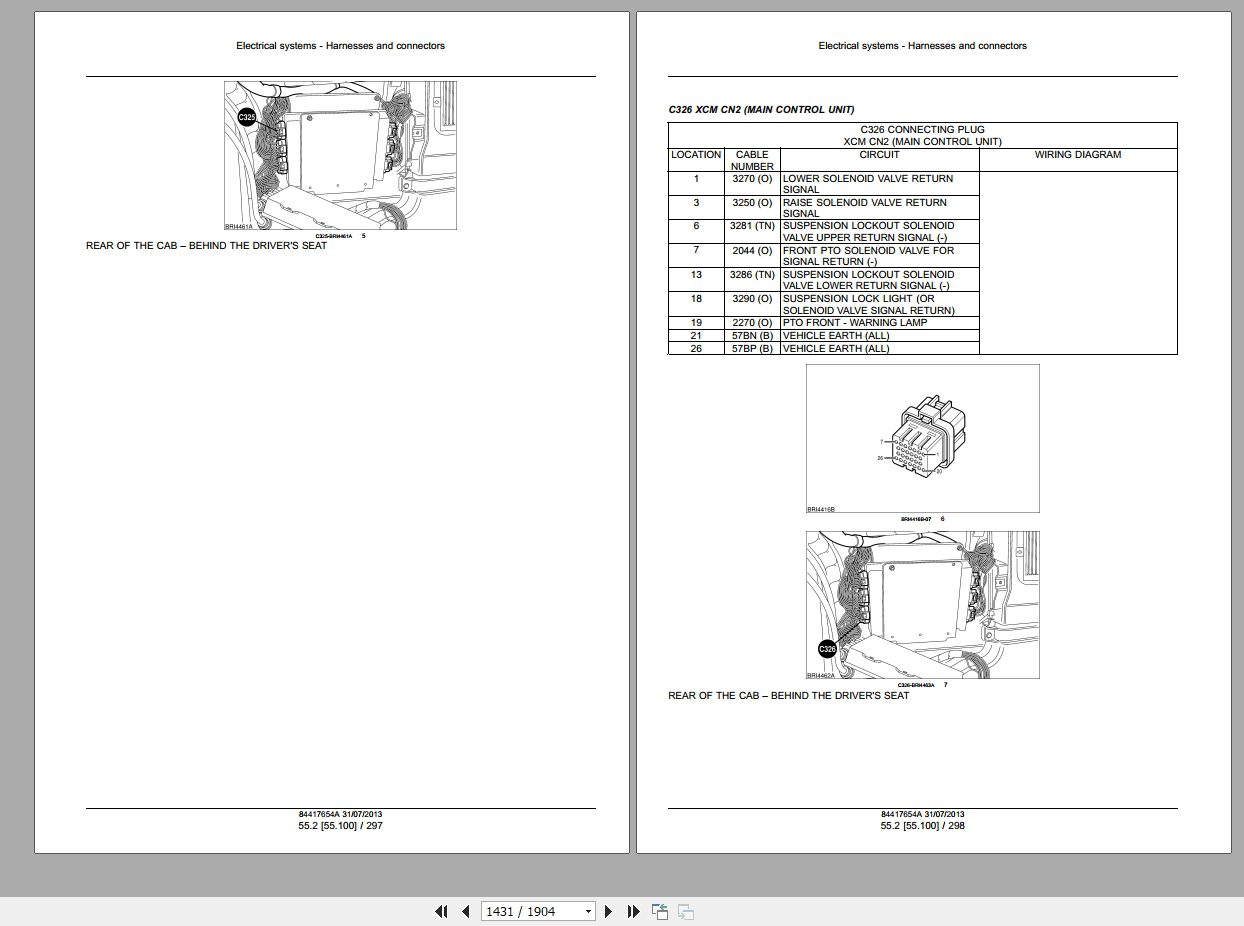Click the rear-of-cab drawing on the left page

340,155
